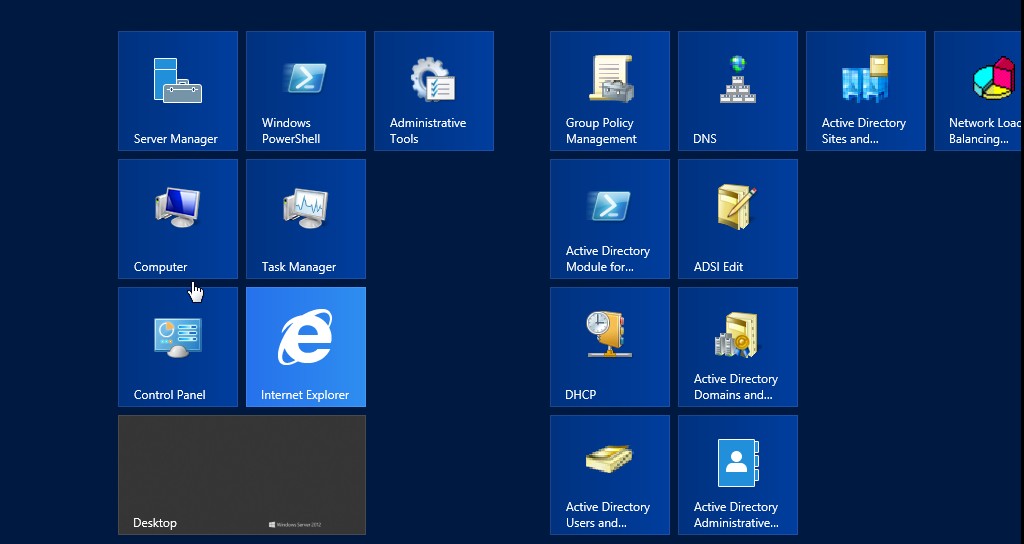Launch Active Directory Module for PowerShell tile
This screenshot has height=544, width=1024.
pyautogui.click(x=610, y=219)
